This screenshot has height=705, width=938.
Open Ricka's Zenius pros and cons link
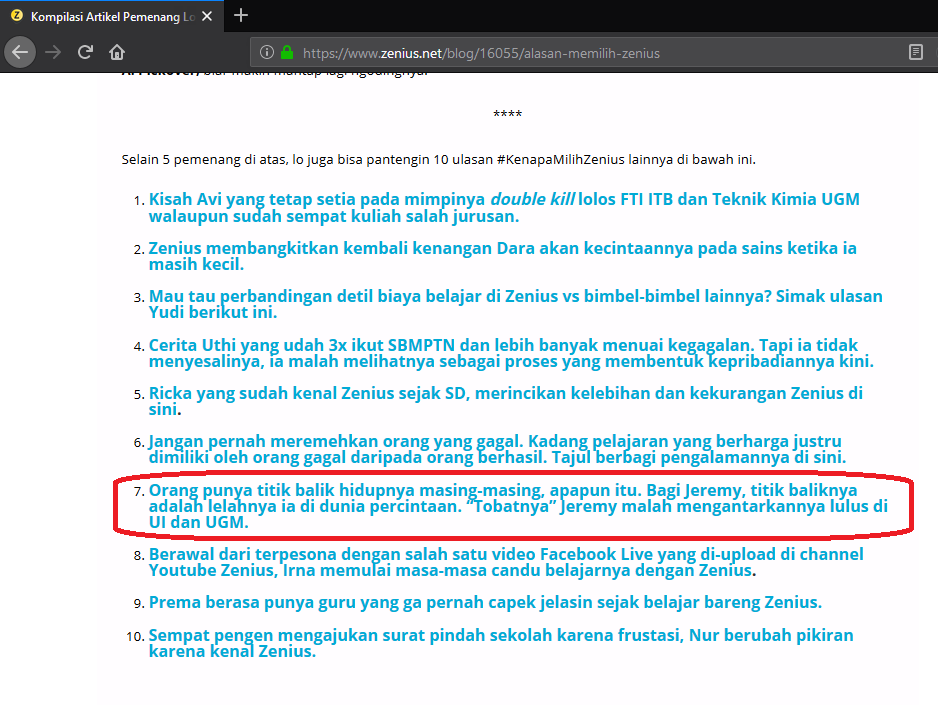(x=505, y=401)
